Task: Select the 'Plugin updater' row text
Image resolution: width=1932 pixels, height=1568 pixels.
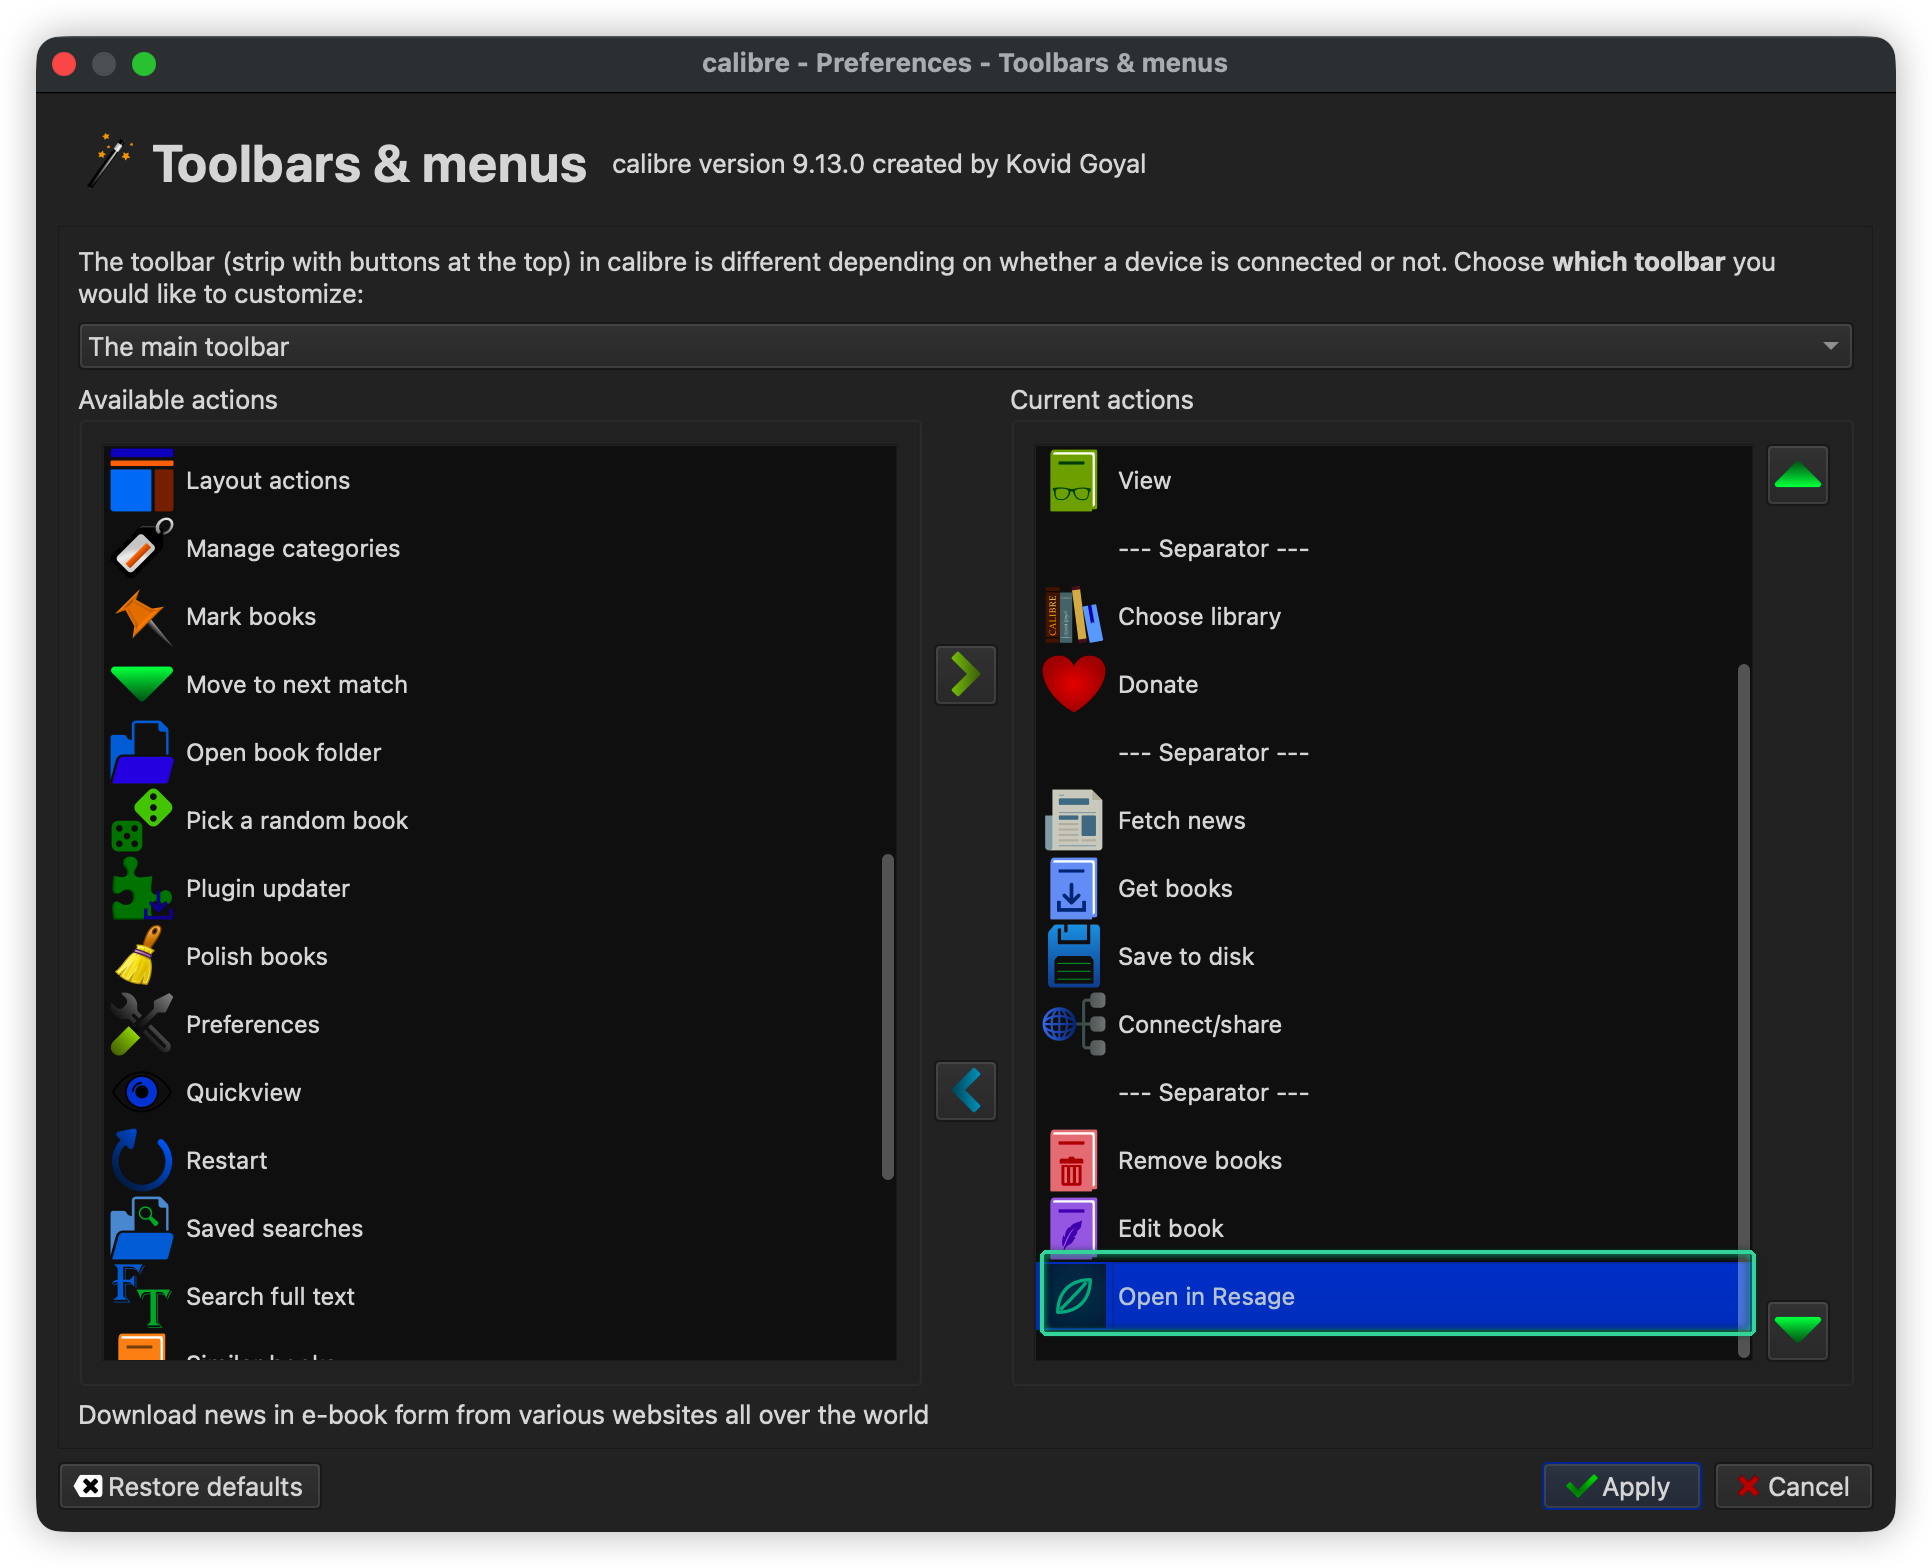Action: tap(268, 889)
